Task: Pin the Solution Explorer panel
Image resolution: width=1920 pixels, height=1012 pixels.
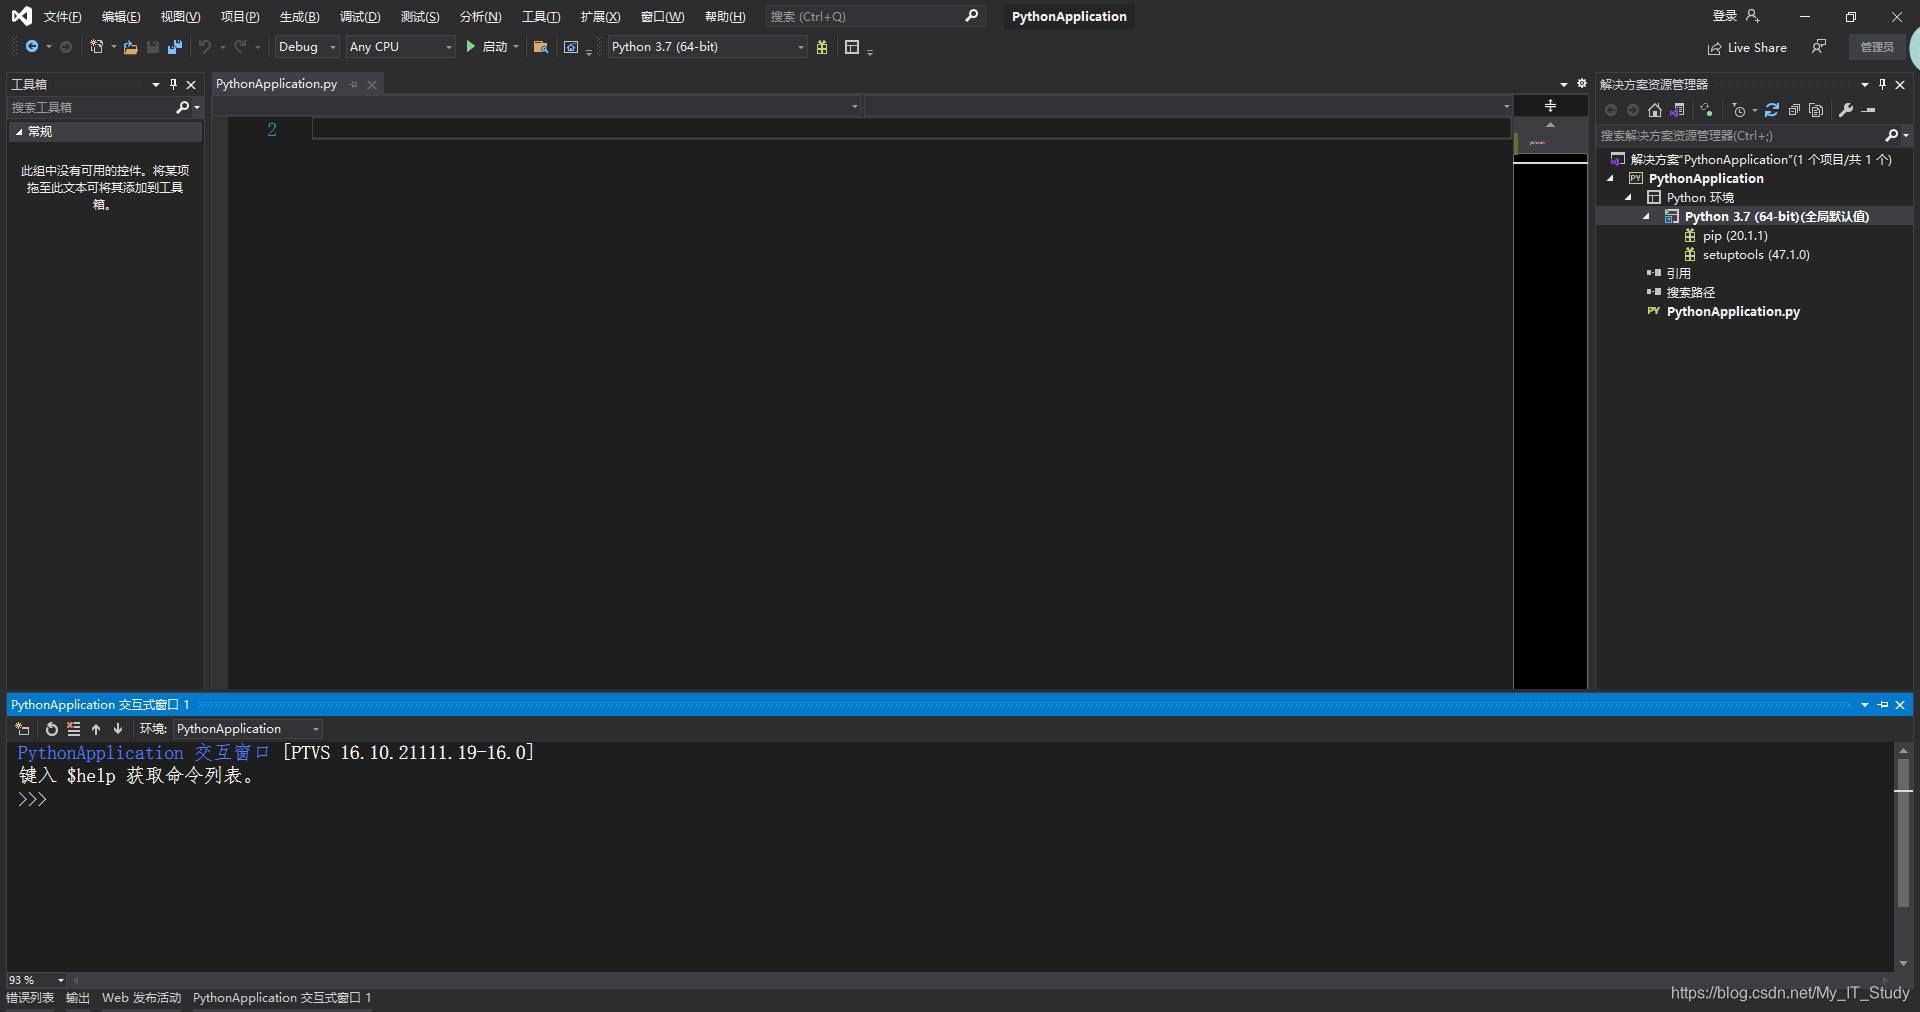Action: coord(1883,84)
